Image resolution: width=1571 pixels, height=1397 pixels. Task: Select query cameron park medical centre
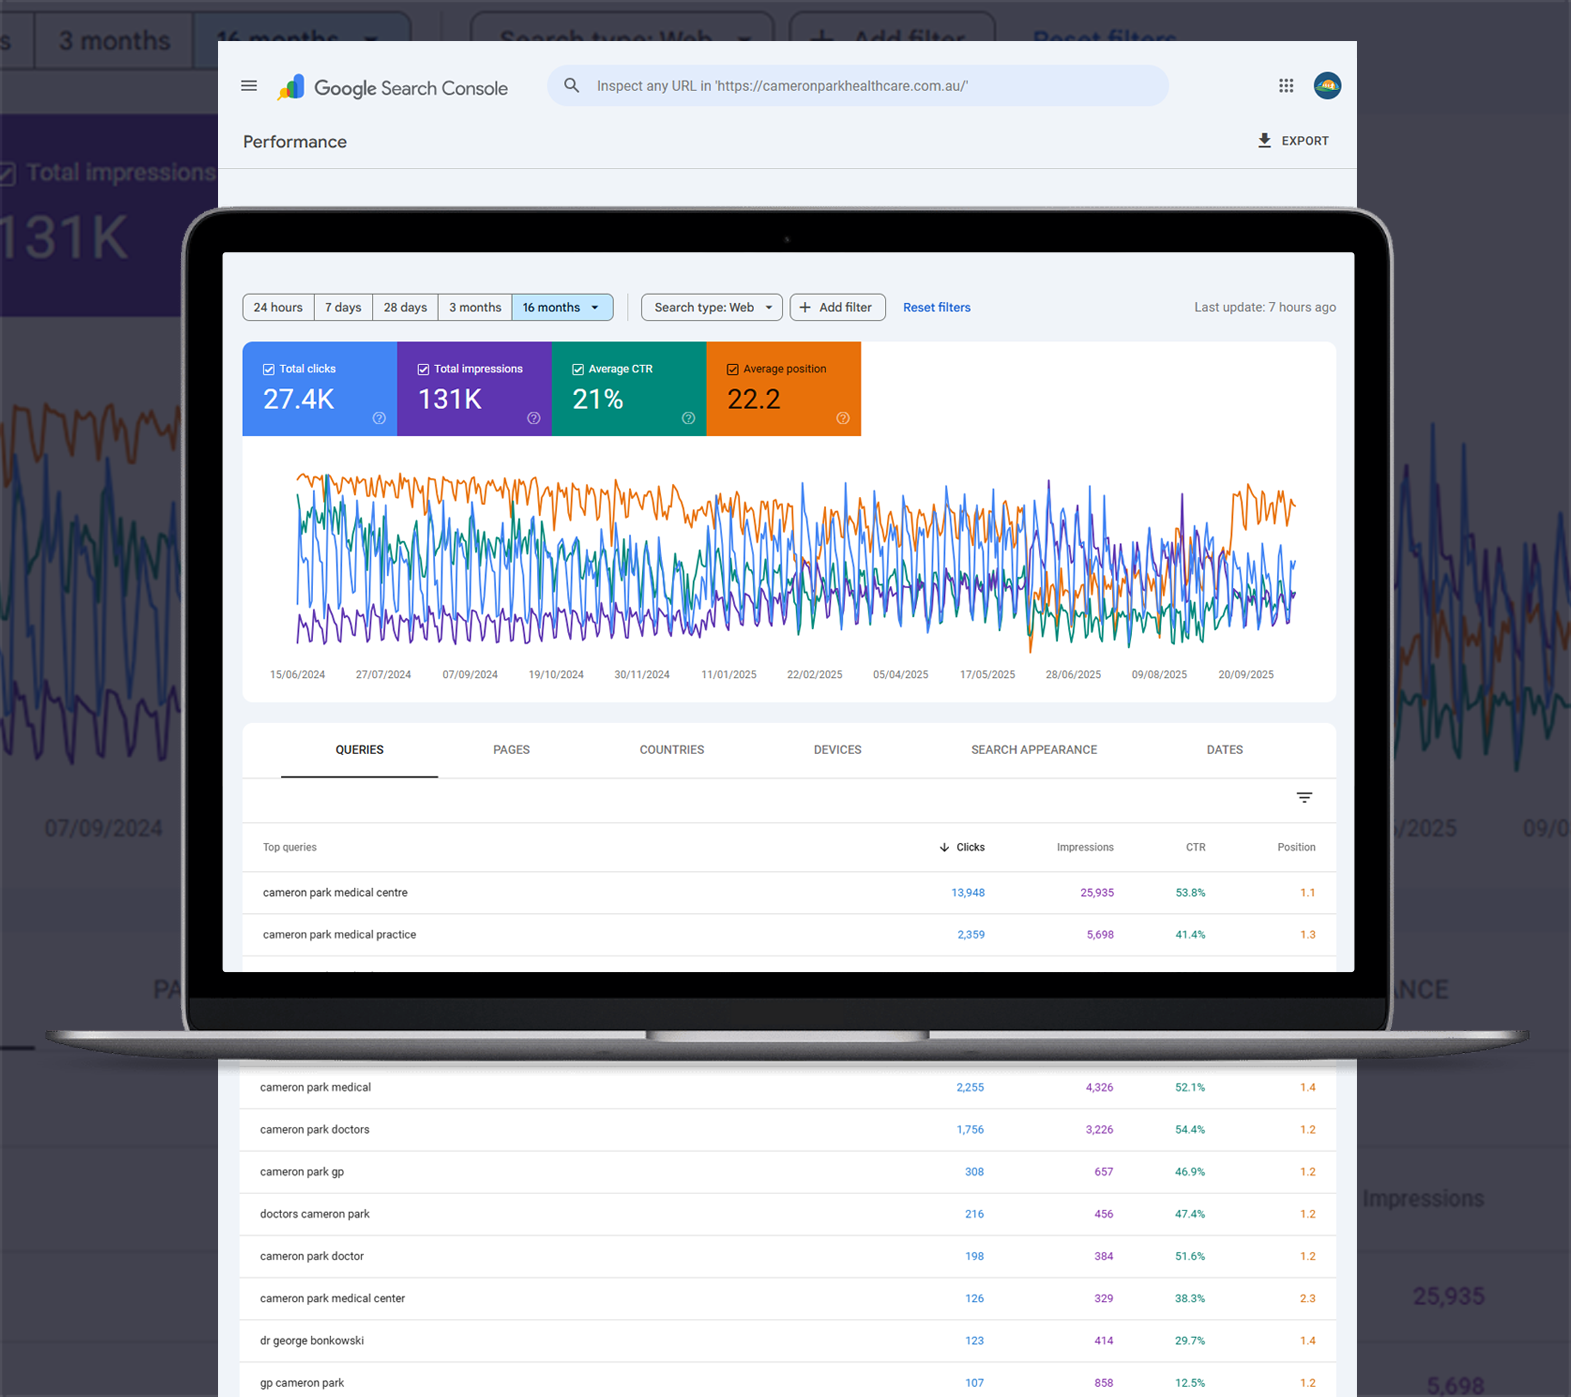pos(335,893)
